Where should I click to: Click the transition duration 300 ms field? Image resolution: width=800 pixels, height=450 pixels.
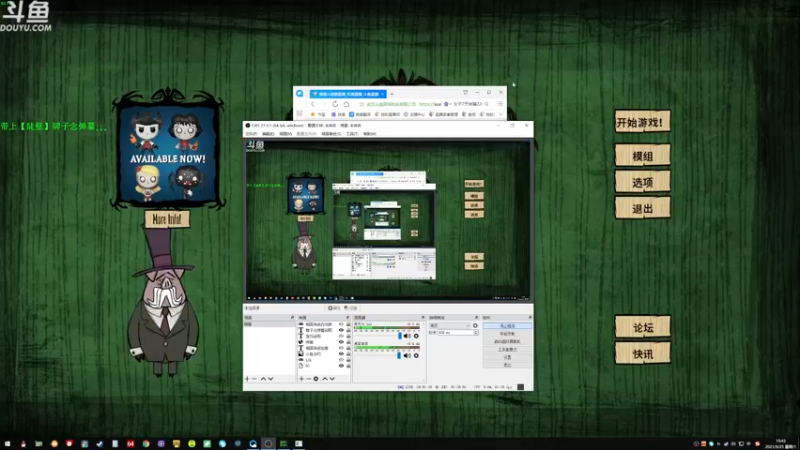(456, 333)
